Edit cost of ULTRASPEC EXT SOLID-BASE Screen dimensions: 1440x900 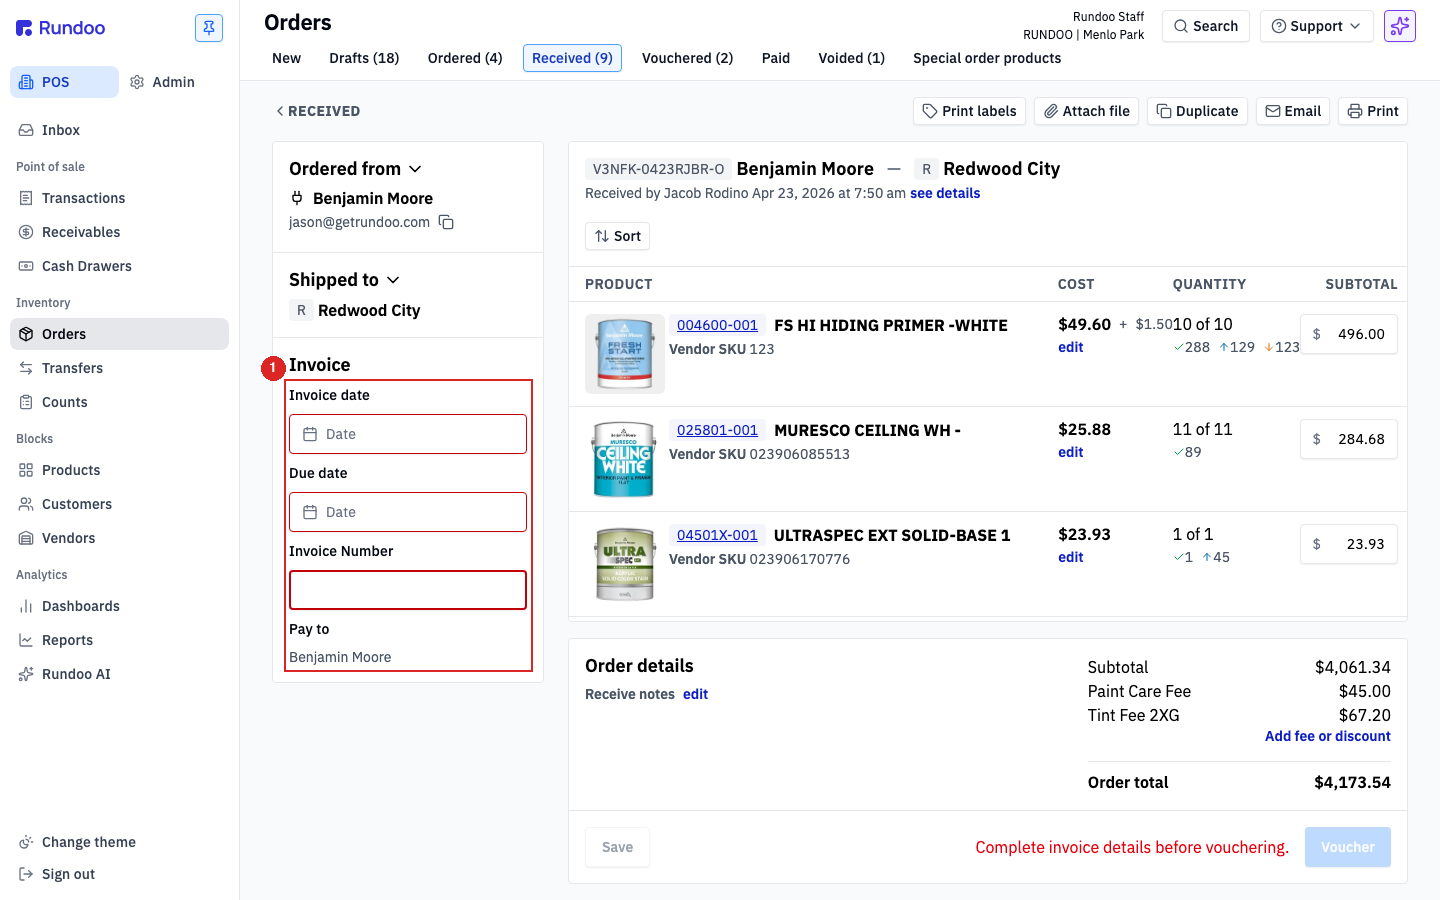tap(1070, 557)
